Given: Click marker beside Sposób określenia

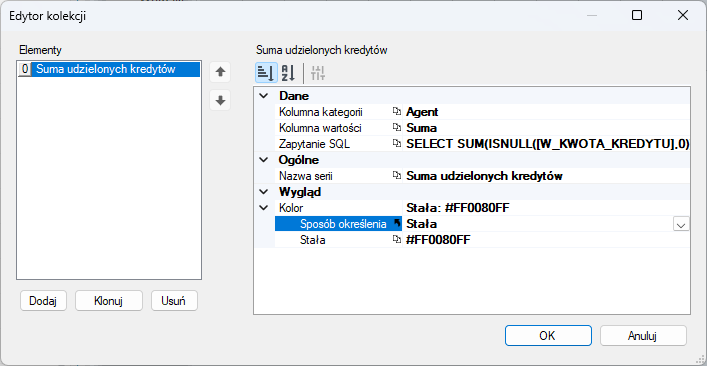Looking at the screenshot, I should [397, 223].
